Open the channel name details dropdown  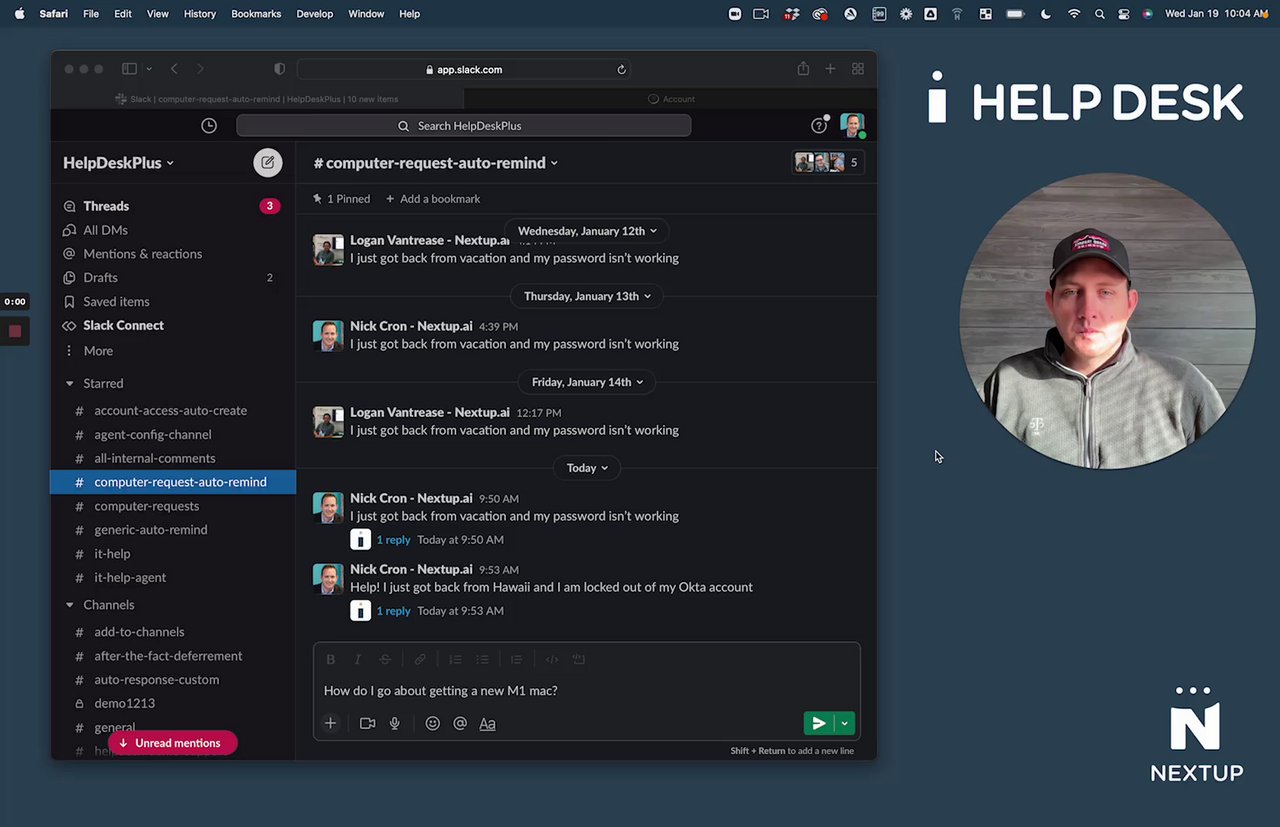pyautogui.click(x=436, y=163)
